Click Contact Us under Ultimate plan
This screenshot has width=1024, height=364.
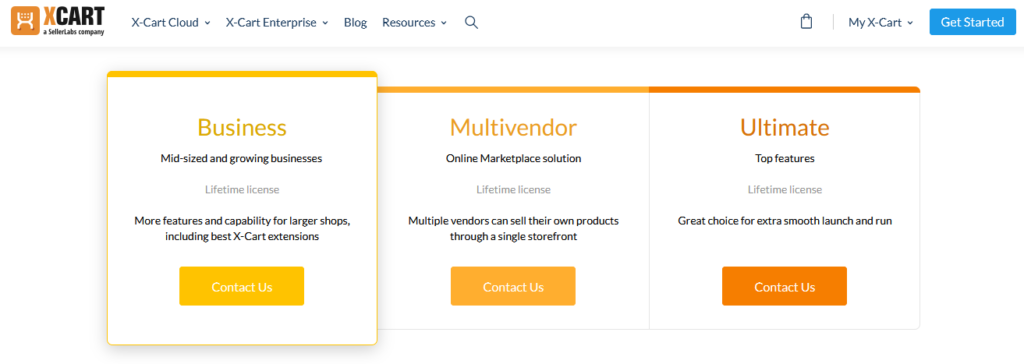click(x=784, y=286)
